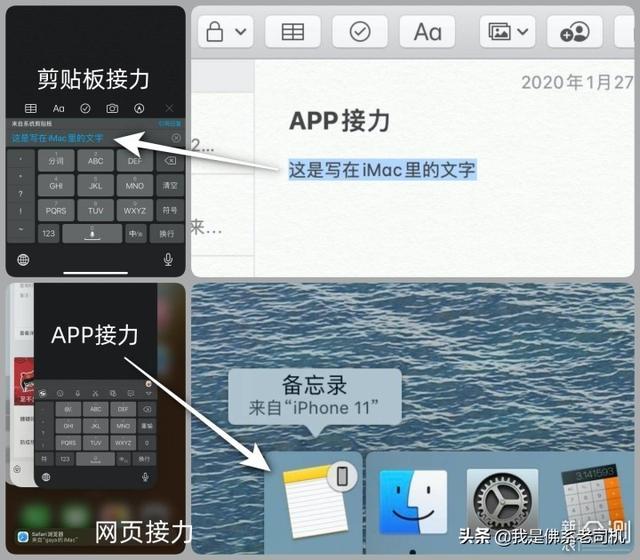Image resolution: width=640 pixels, height=560 pixels.
Task: Tap the space bar on 剪贴板接力 keyboard
Action: [92, 233]
